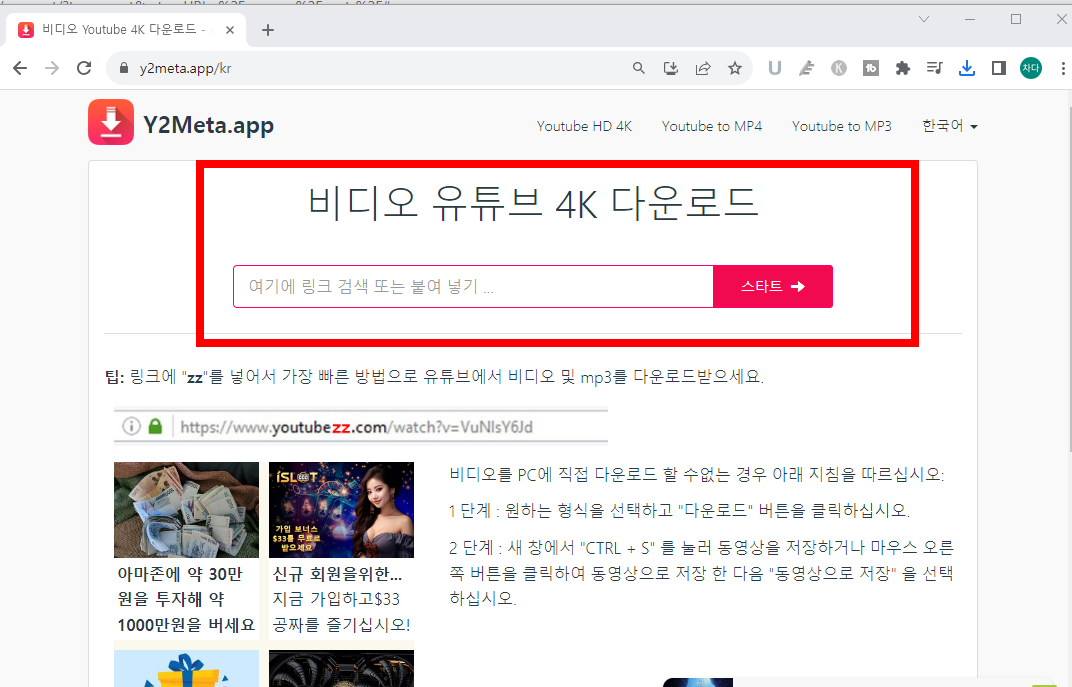Open the 차다 profile avatar

1030,68
